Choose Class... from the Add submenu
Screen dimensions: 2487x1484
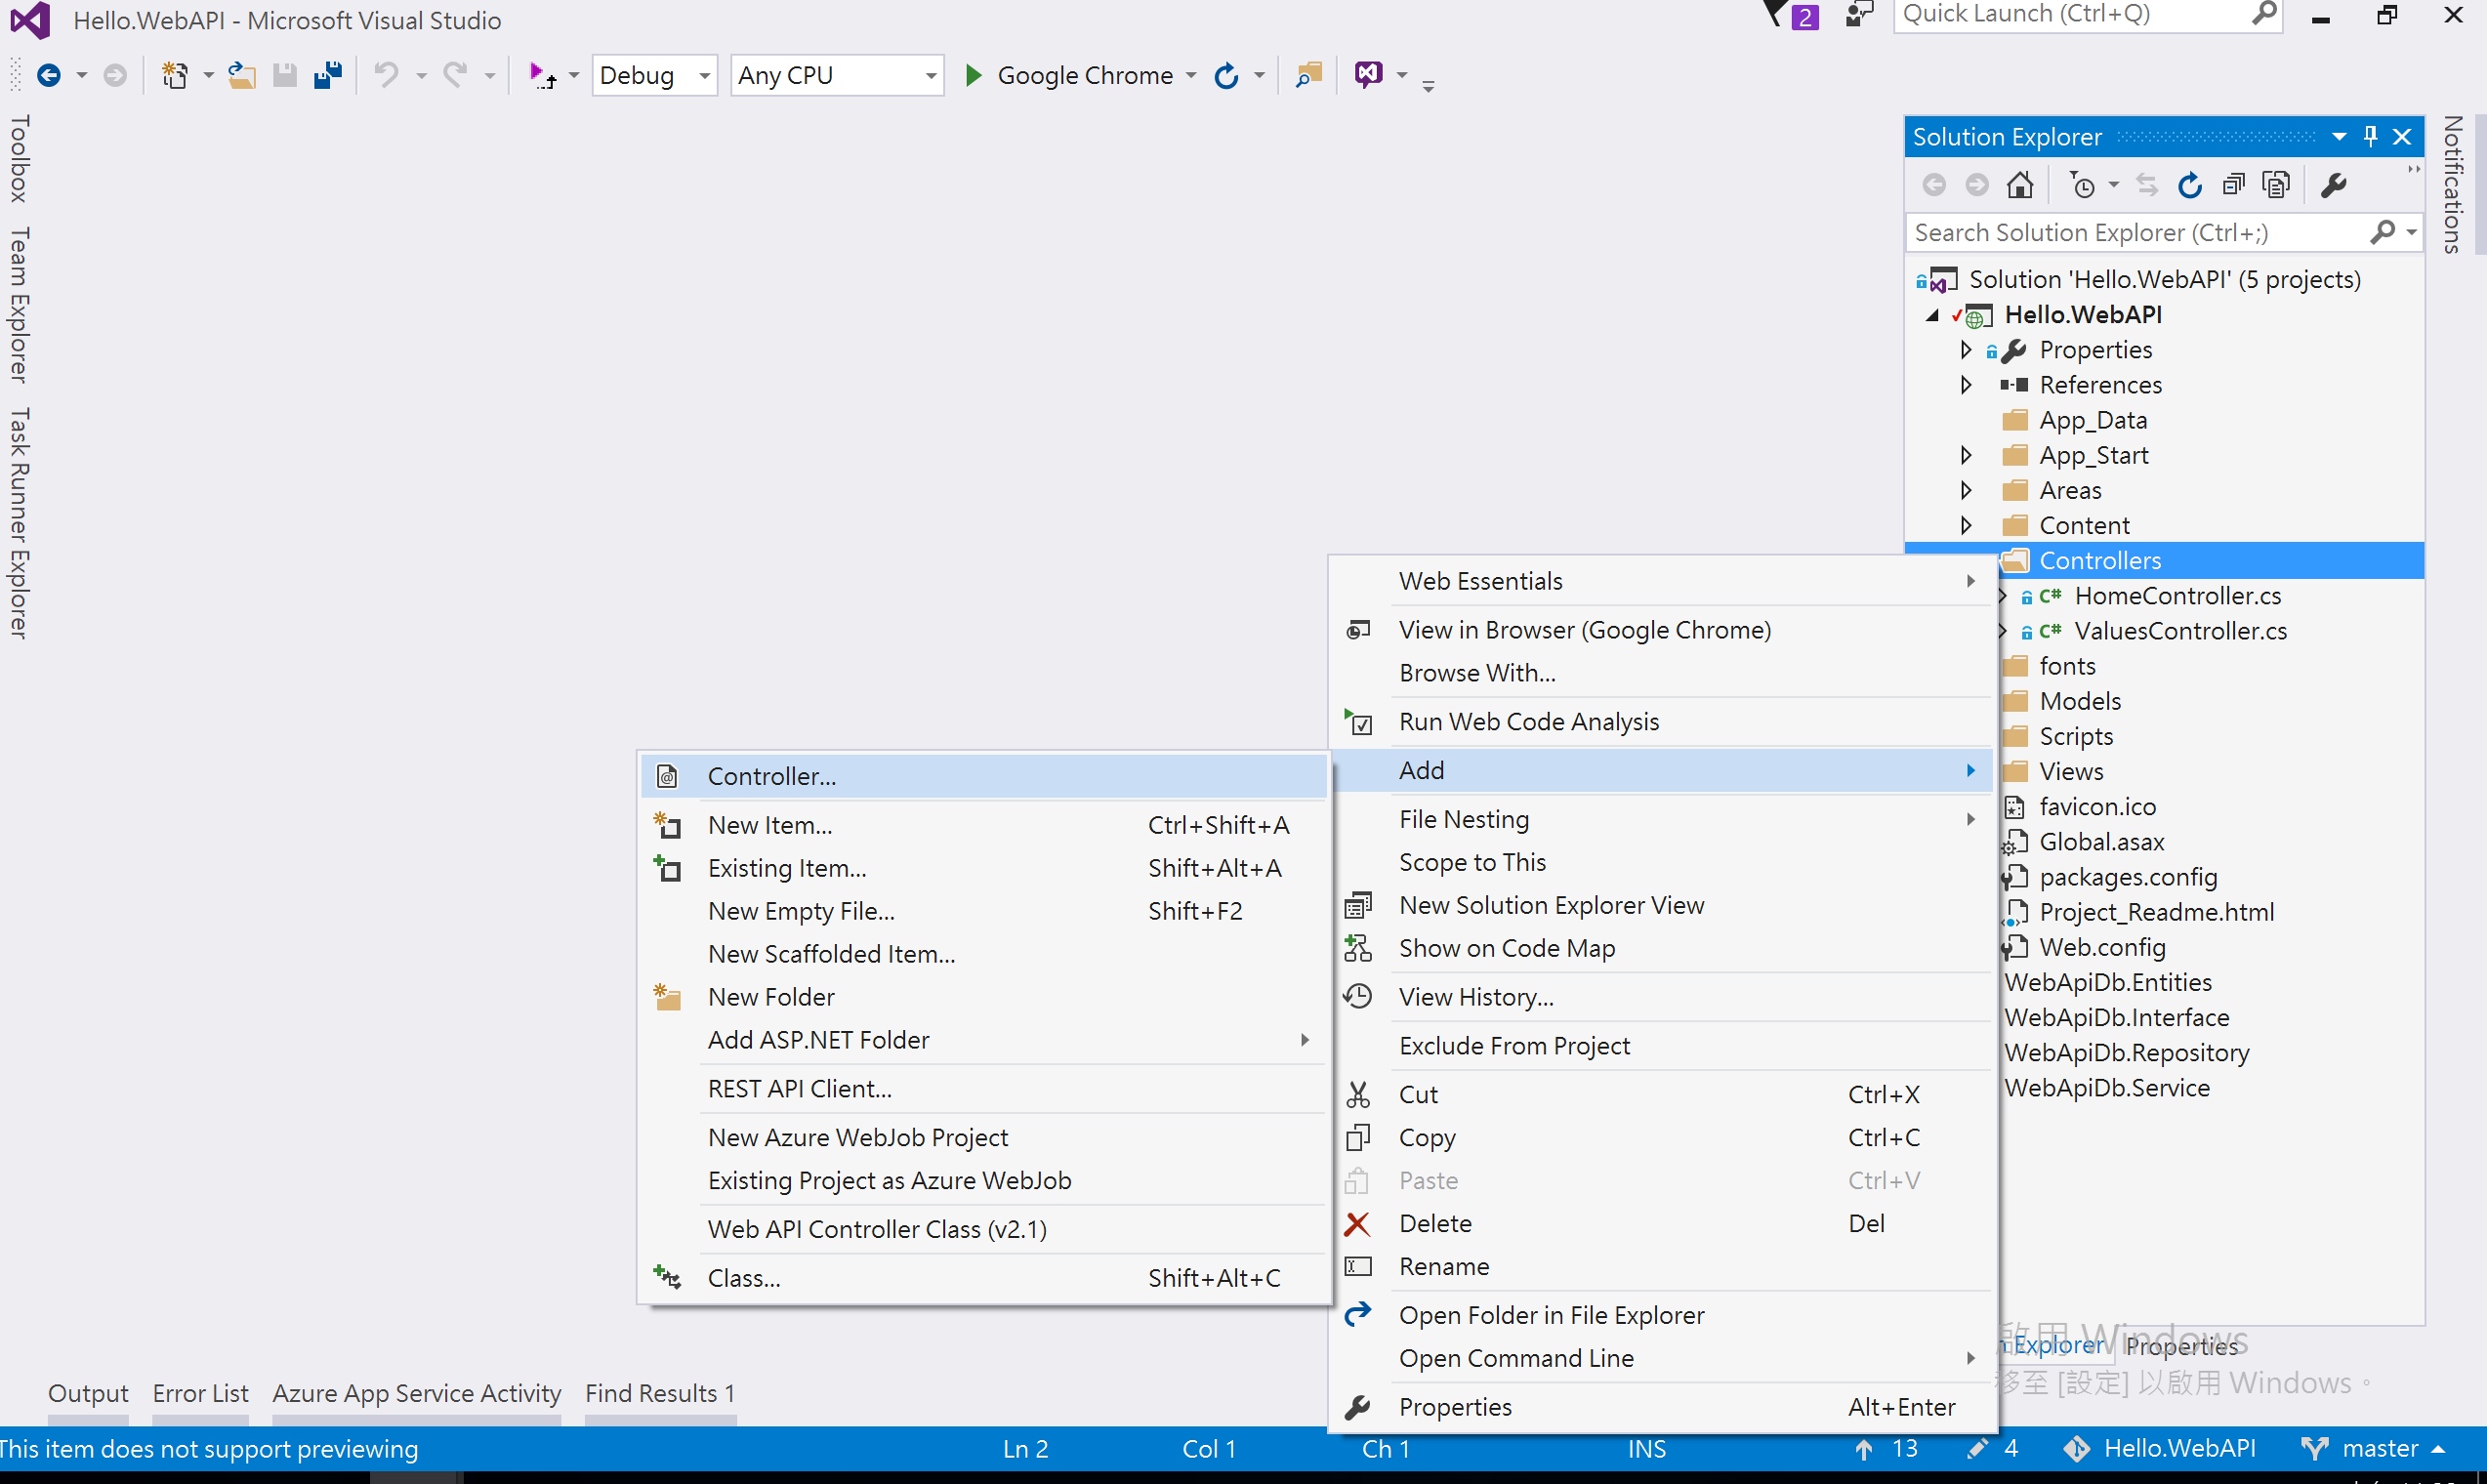click(x=983, y=1278)
